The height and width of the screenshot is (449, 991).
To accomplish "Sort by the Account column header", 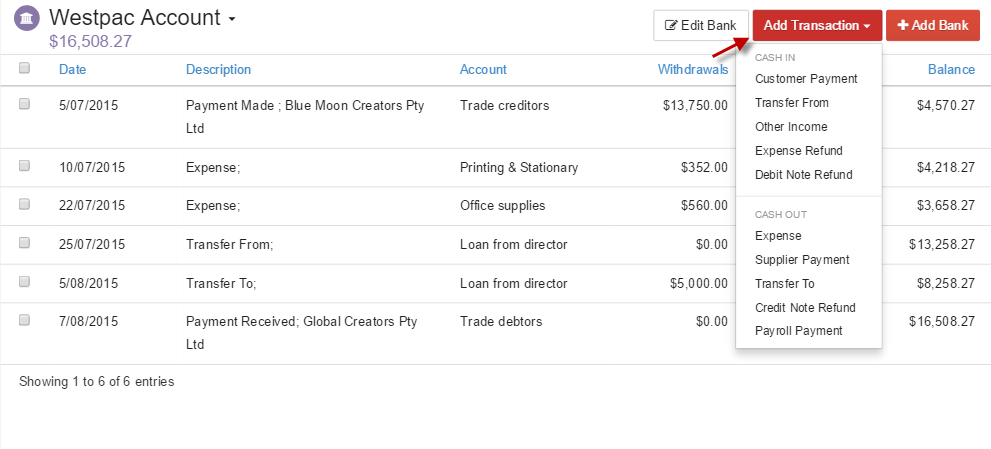I will click(483, 70).
